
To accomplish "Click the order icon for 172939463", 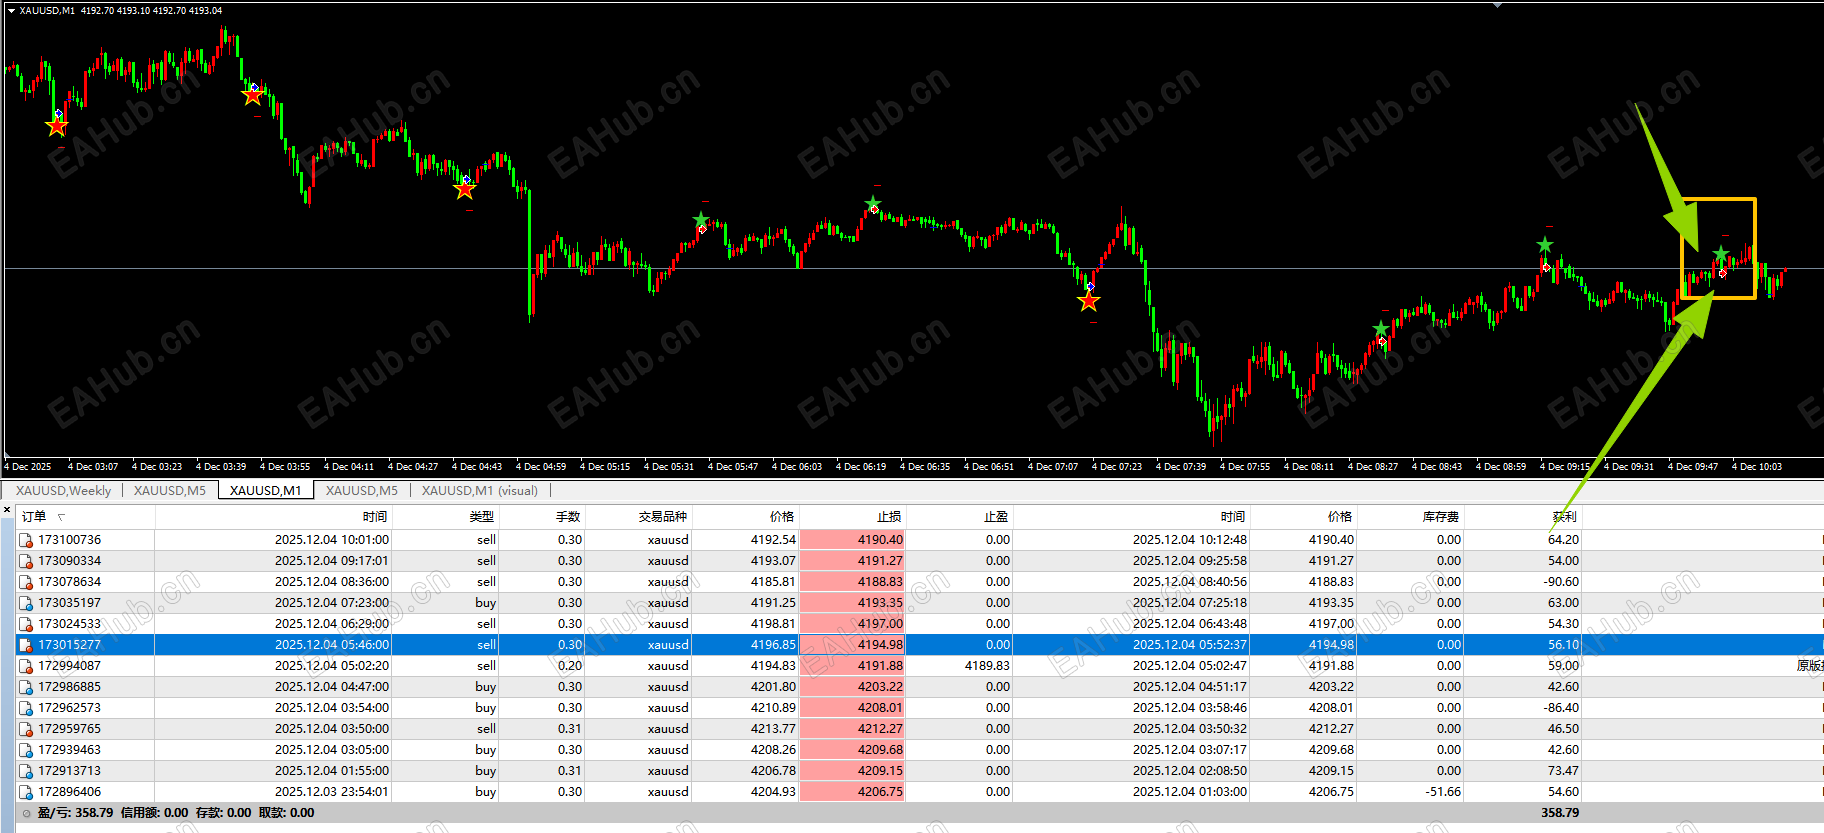I will click(x=26, y=750).
